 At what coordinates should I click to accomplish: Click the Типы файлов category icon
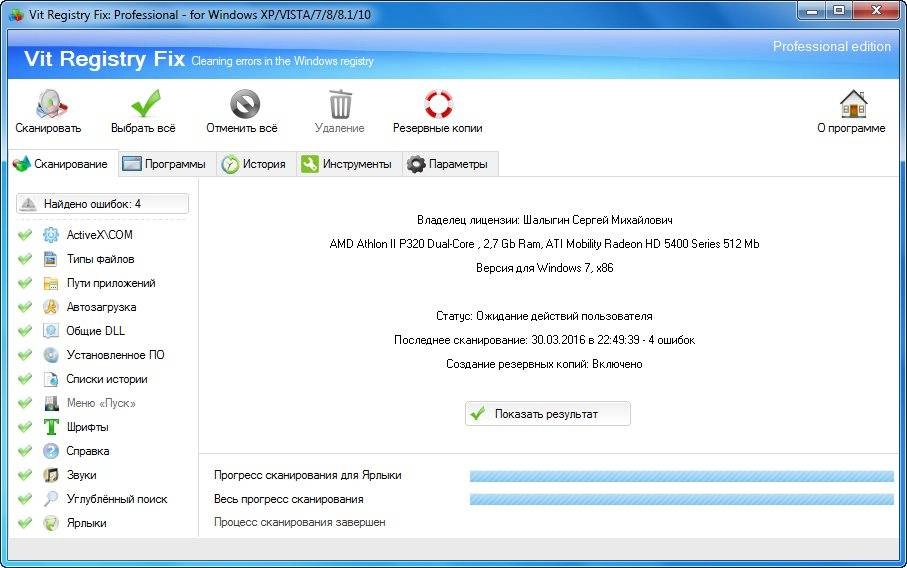[x=51, y=259]
